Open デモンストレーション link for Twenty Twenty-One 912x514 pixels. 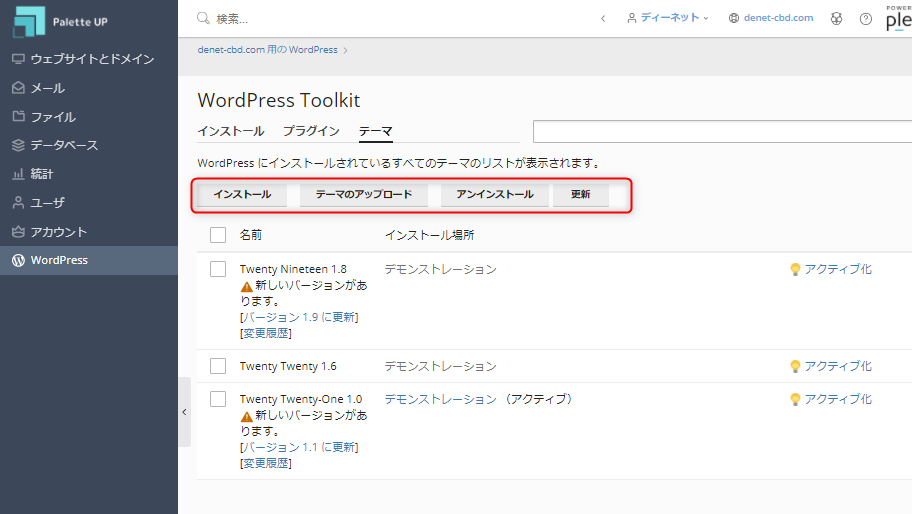click(440, 399)
